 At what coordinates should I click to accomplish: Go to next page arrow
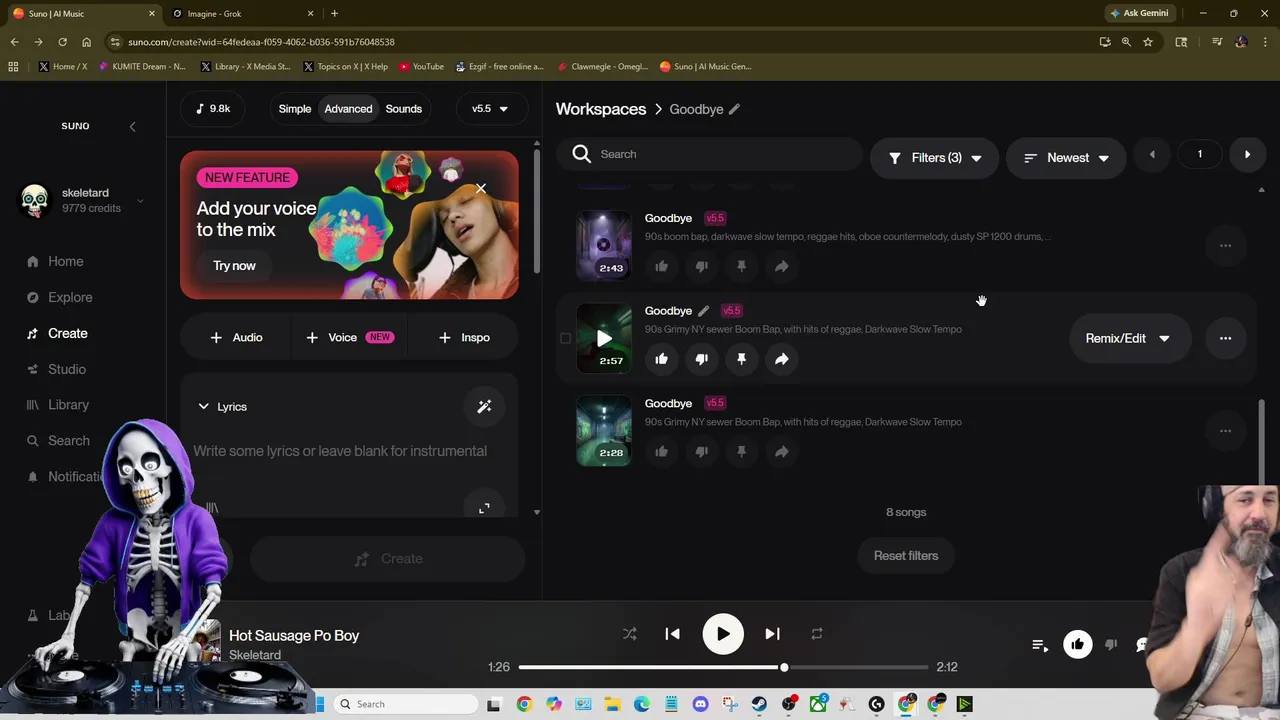pyautogui.click(x=1247, y=155)
